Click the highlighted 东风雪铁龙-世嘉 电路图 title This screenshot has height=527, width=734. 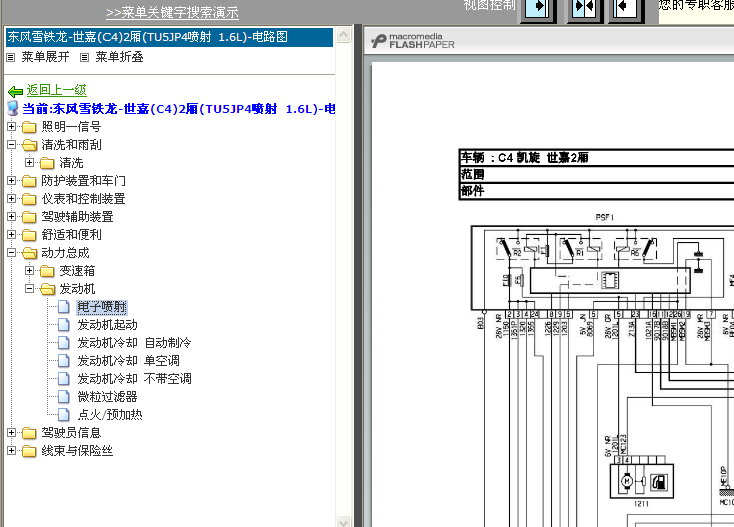pos(169,37)
